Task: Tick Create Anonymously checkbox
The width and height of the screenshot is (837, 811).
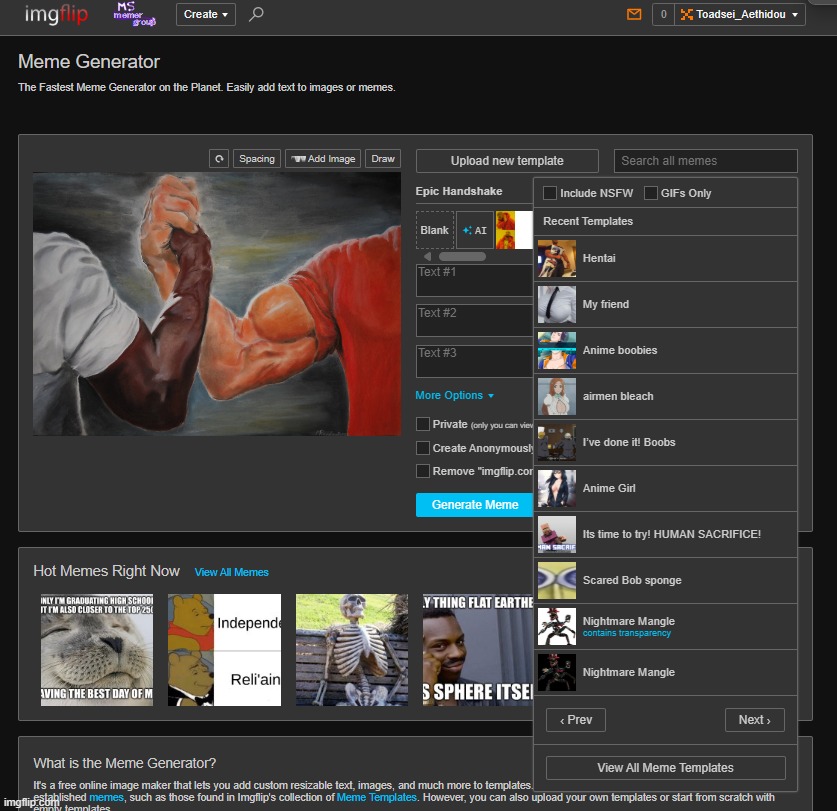Action: pyautogui.click(x=423, y=448)
